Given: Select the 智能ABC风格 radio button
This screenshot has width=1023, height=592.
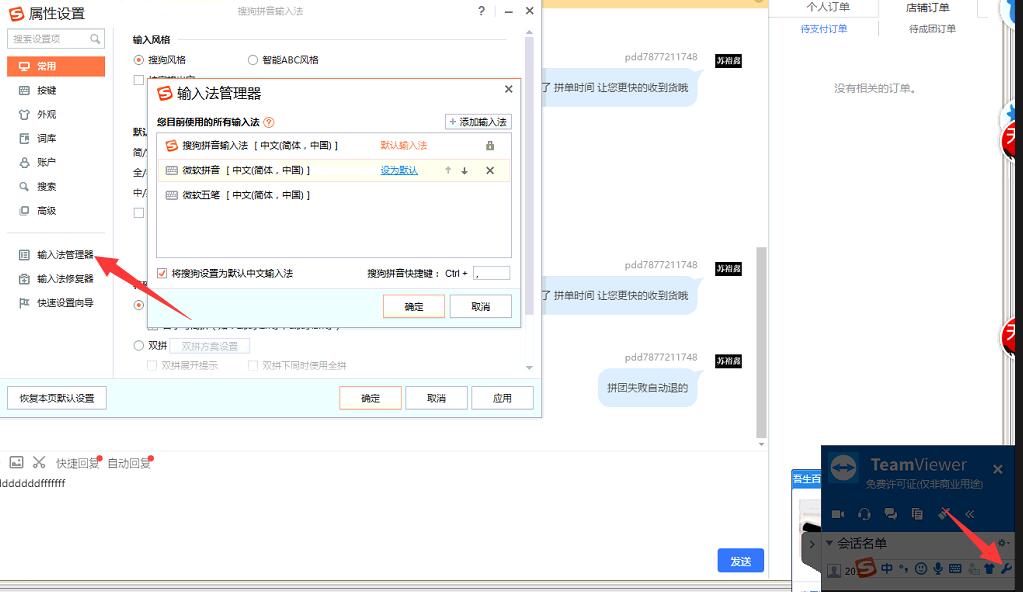Looking at the screenshot, I should tap(252, 60).
